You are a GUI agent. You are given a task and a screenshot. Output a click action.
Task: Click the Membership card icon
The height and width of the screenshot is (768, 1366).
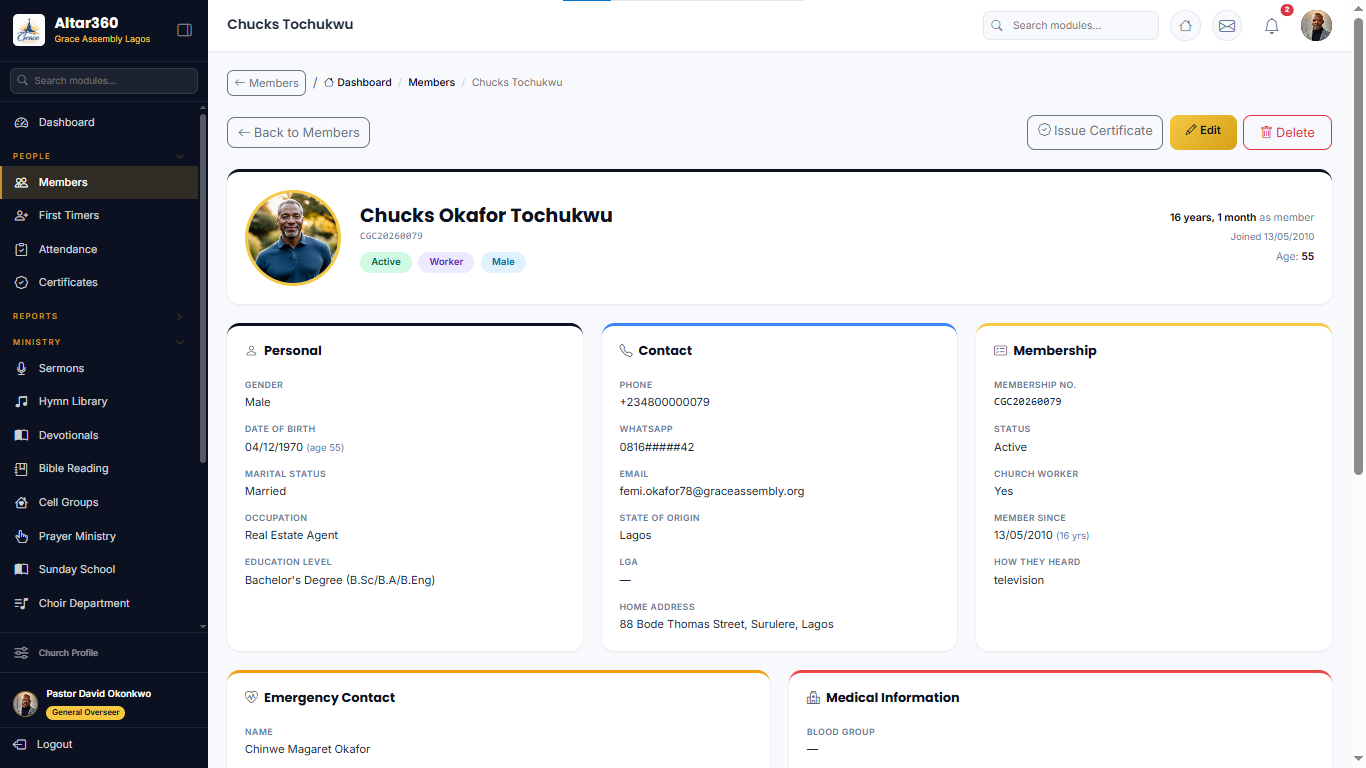click(x=1000, y=351)
